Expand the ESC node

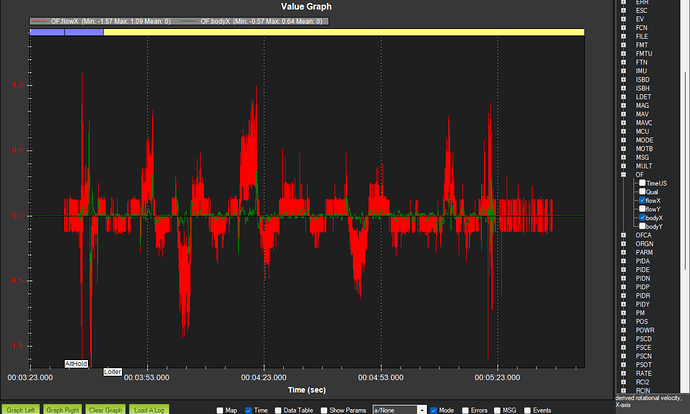[x=624, y=11]
